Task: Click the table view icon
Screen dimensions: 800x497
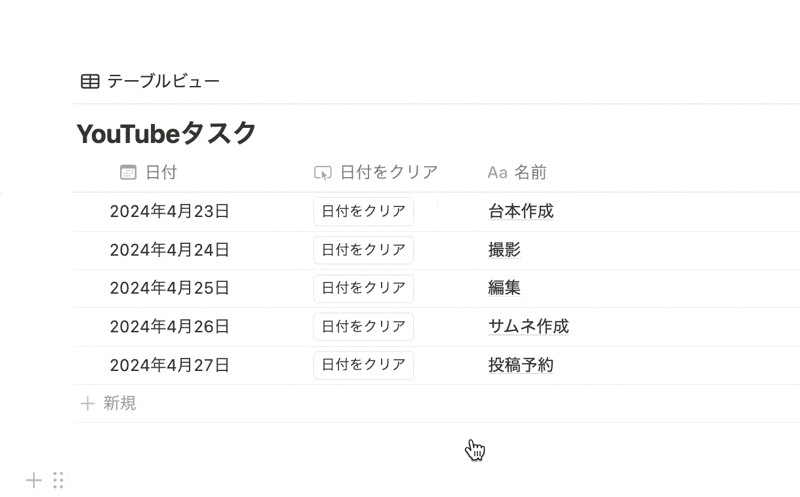Action: pyautogui.click(x=90, y=81)
